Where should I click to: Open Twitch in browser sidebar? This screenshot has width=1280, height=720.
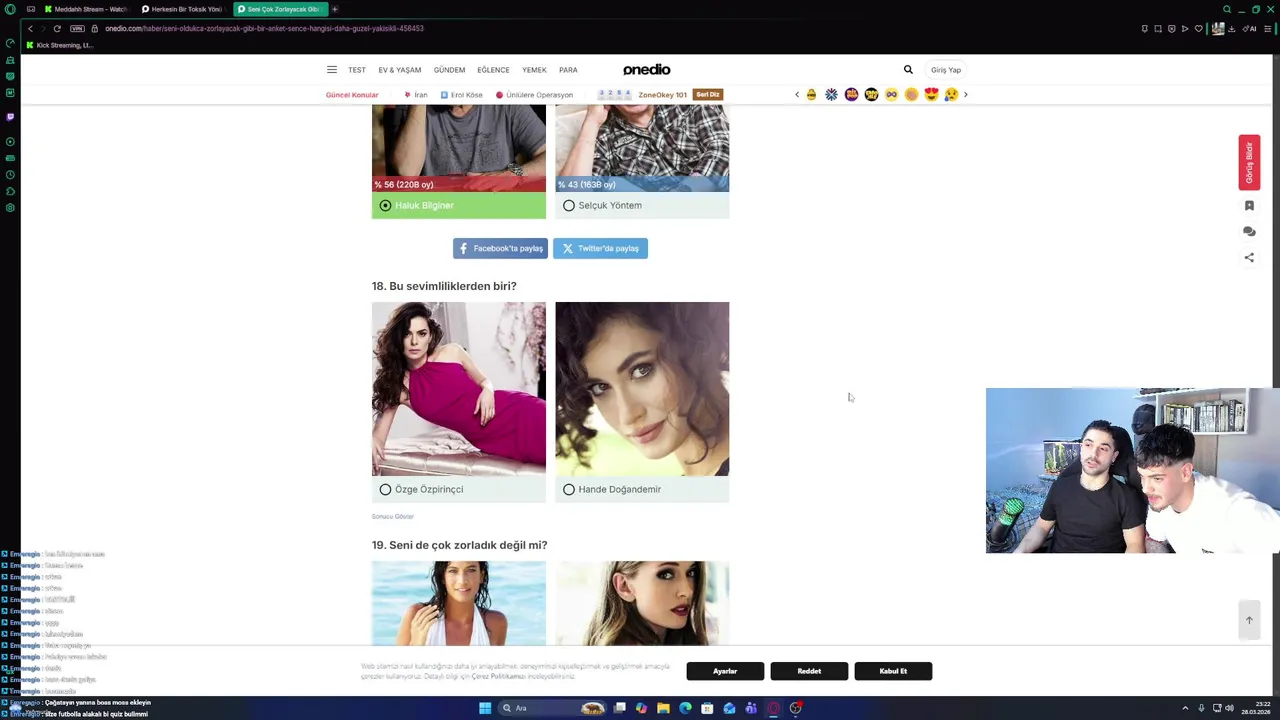[x=10, y=117]
